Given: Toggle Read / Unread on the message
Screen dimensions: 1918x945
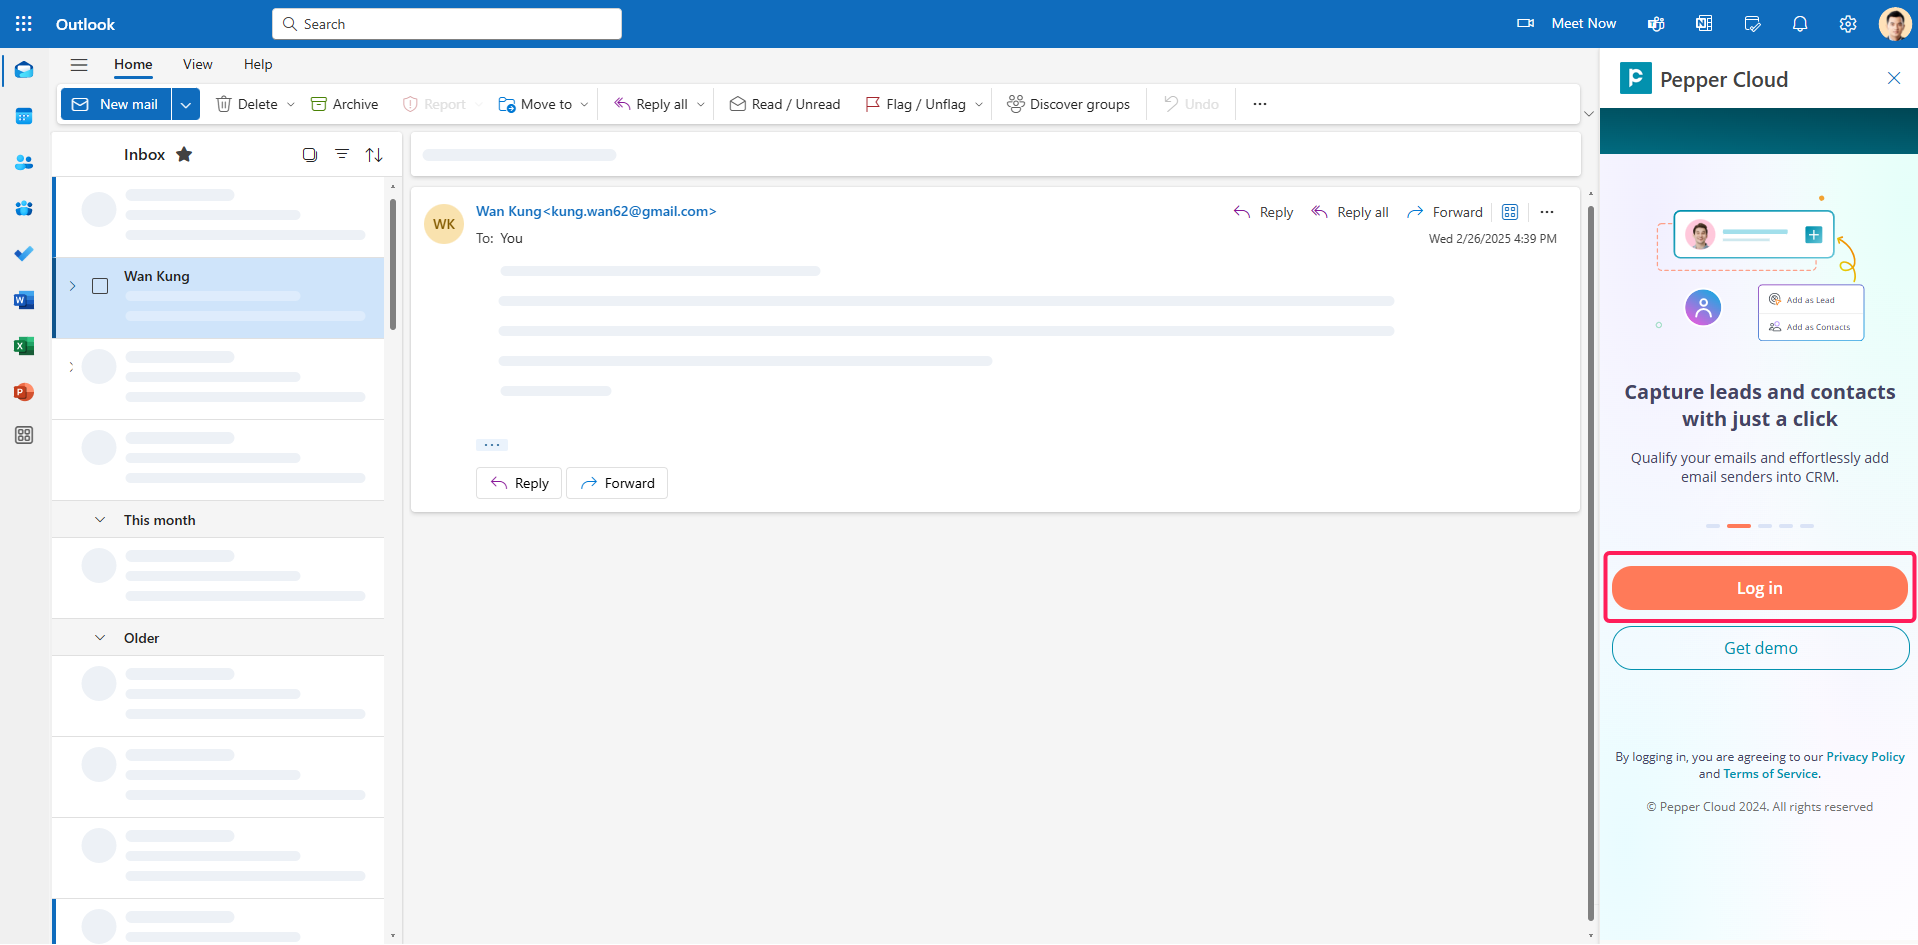Looking at the screenshot, I should click(x=784, y=103).
